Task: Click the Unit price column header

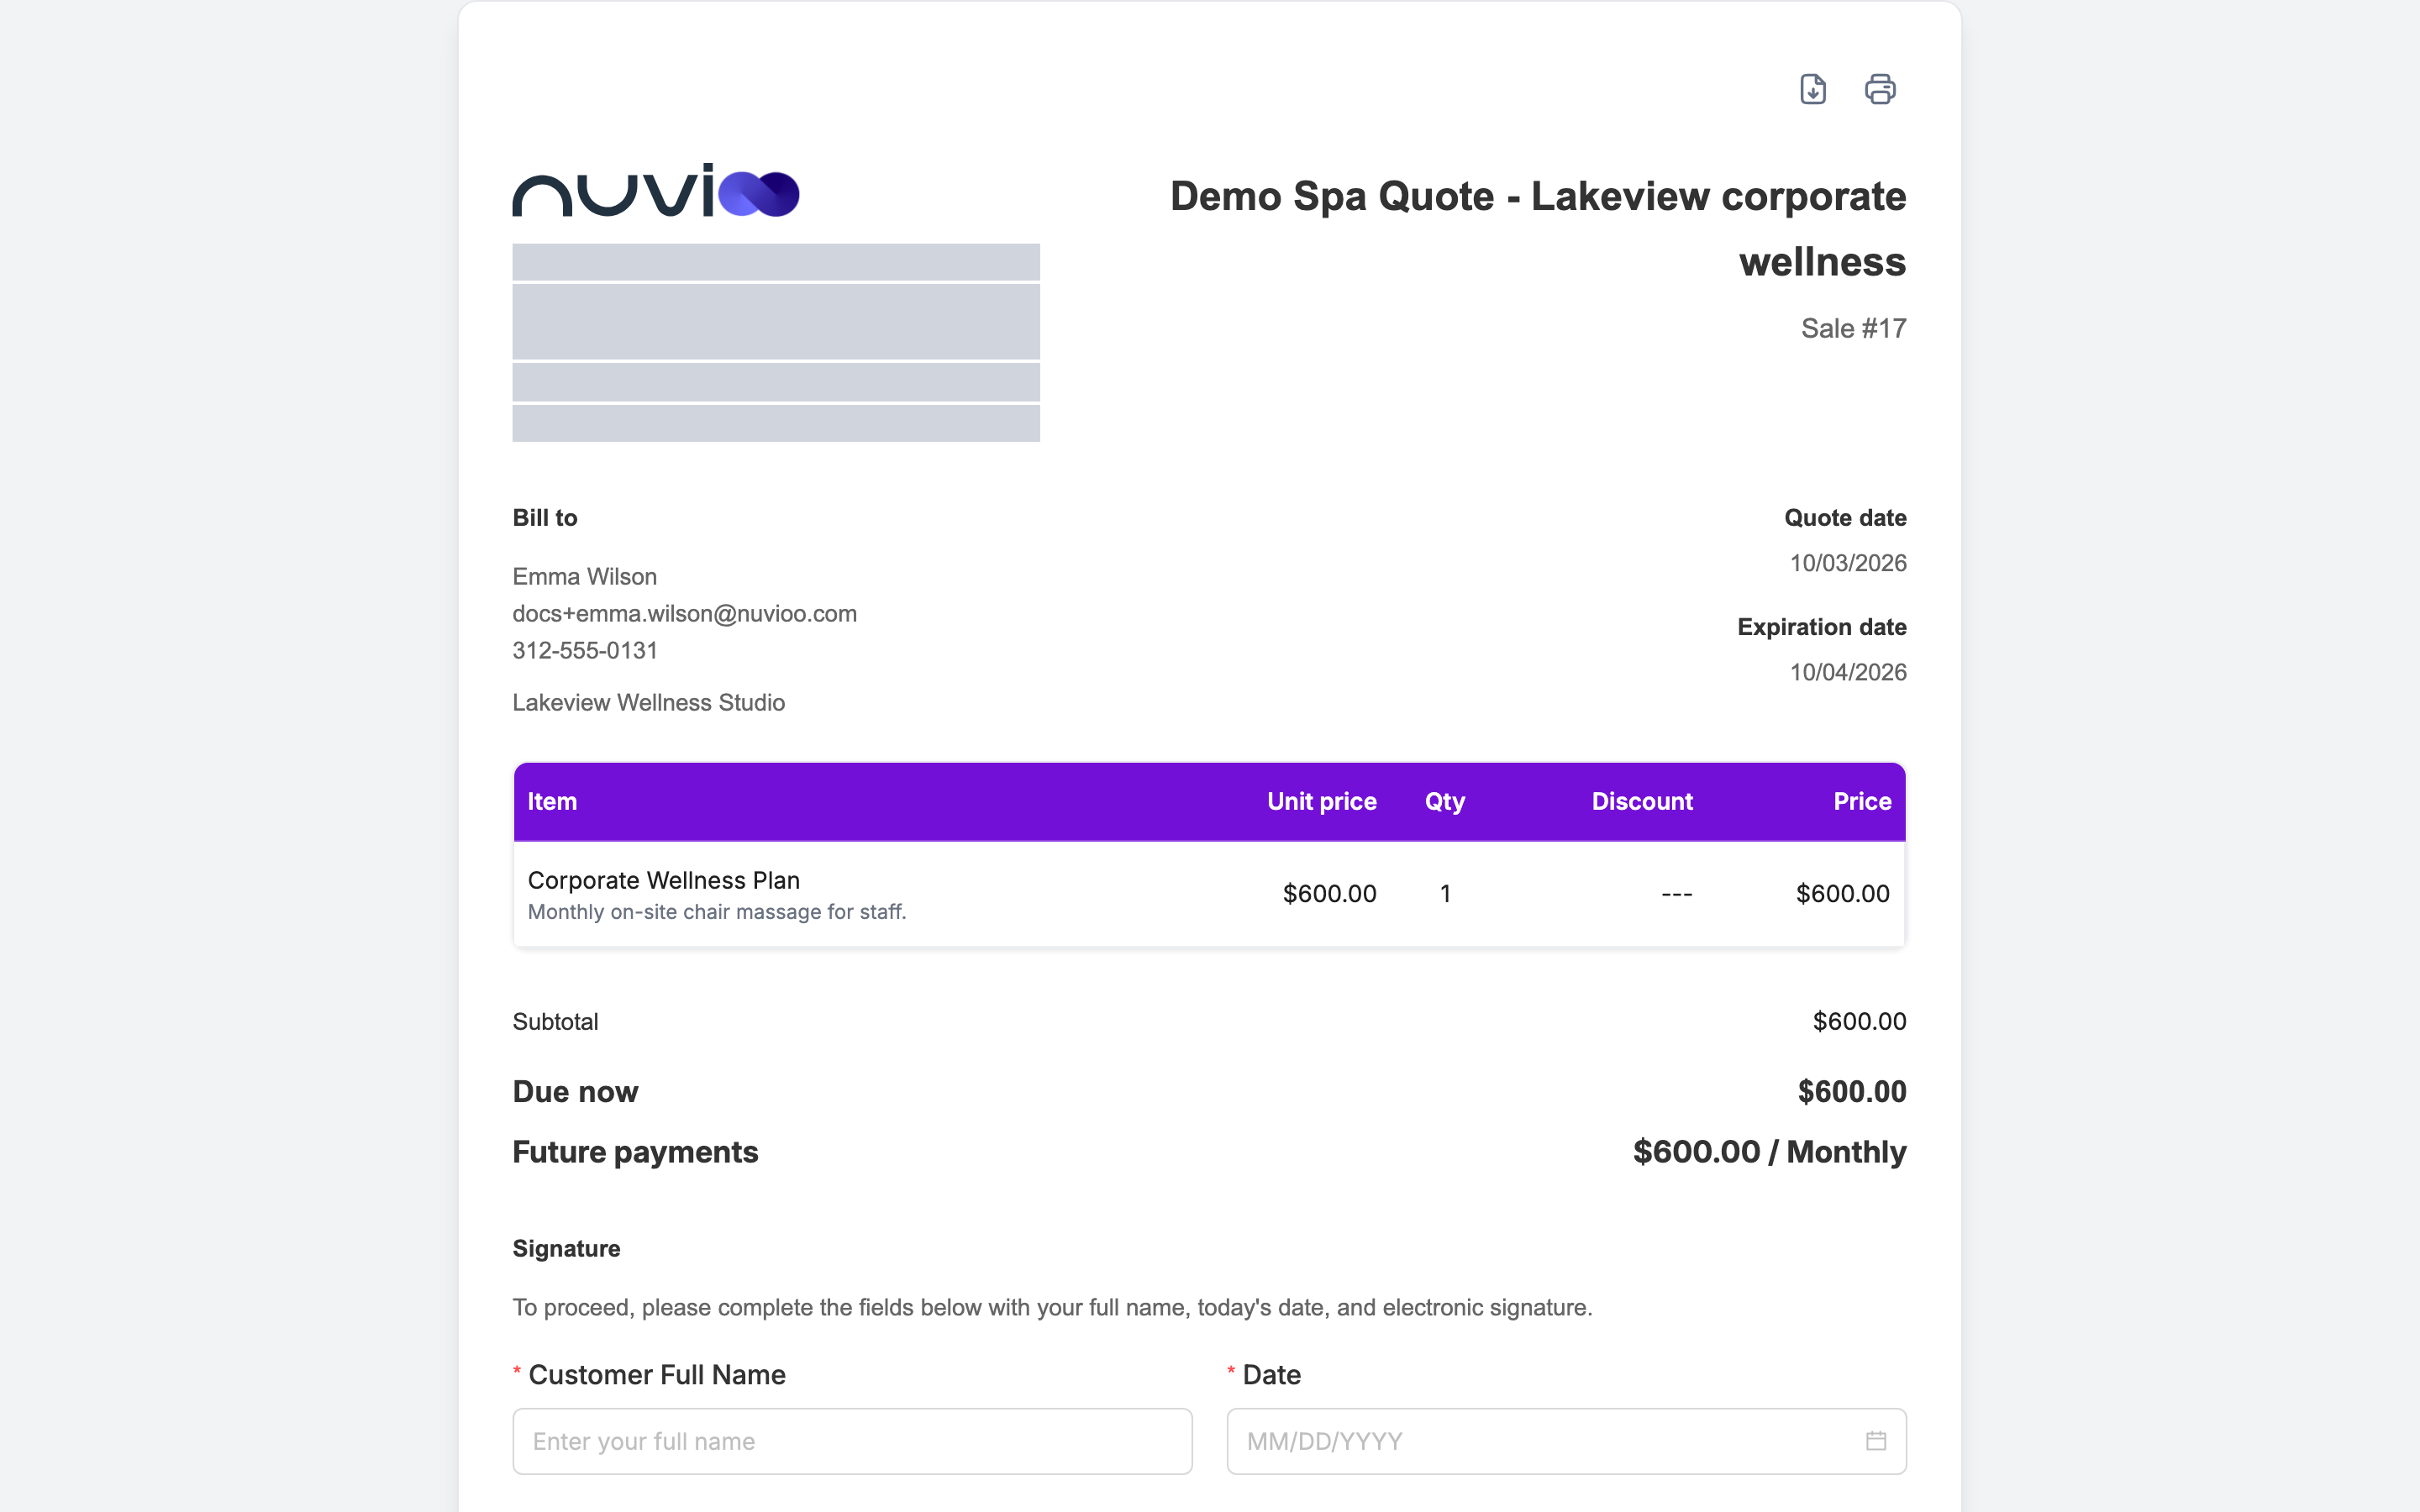Action: click(x=1321, y=801)
